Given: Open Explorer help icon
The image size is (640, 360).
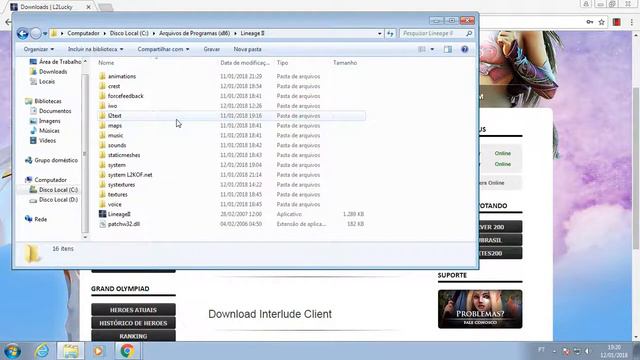Looking at the screenshot, I should pos(464,49).
